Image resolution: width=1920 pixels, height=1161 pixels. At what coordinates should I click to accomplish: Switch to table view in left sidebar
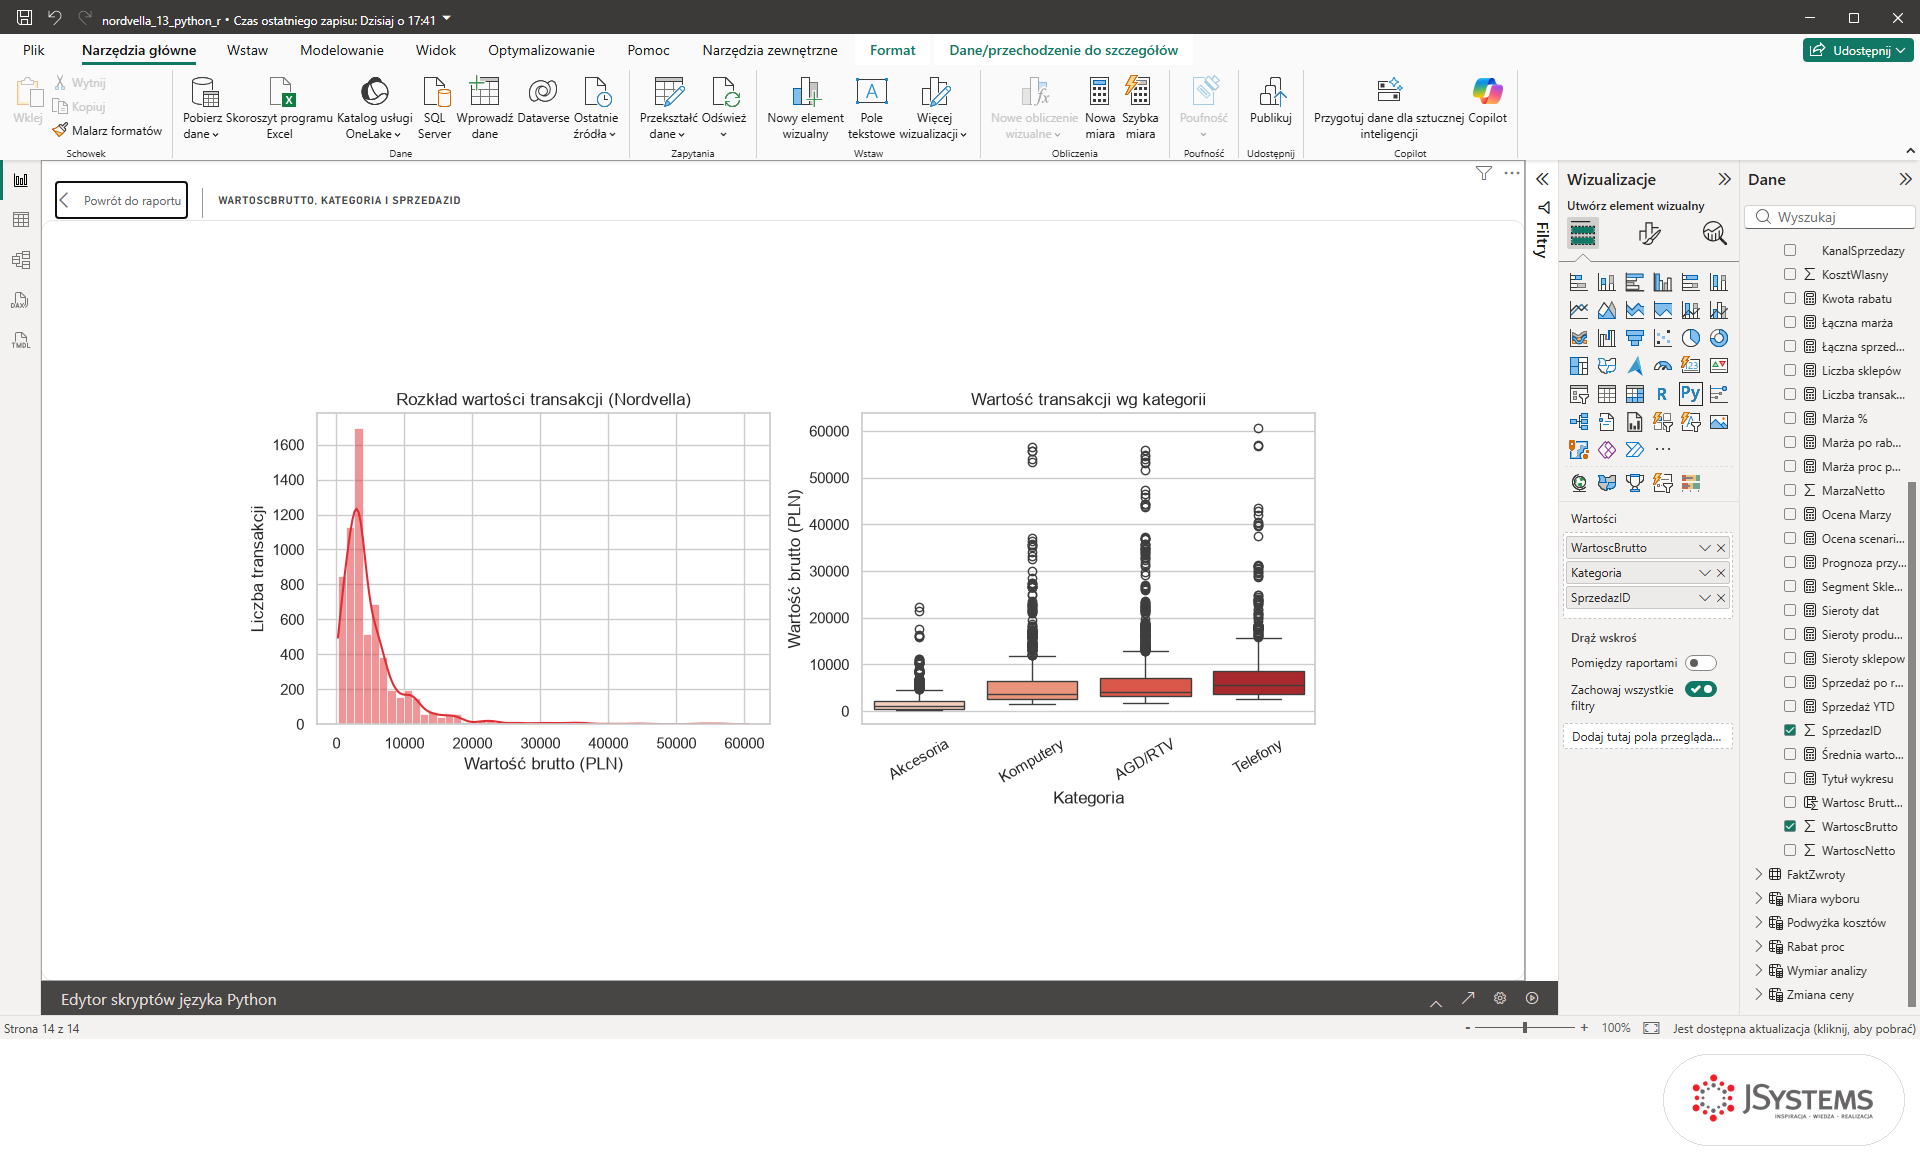click(x=21, y=220)
